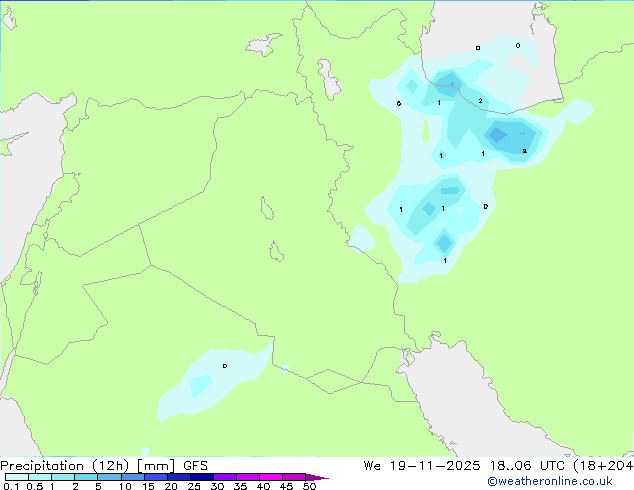Screen dimensions: 634x490
Task: Click the '0.5' legend scale label
Action: 35,486
